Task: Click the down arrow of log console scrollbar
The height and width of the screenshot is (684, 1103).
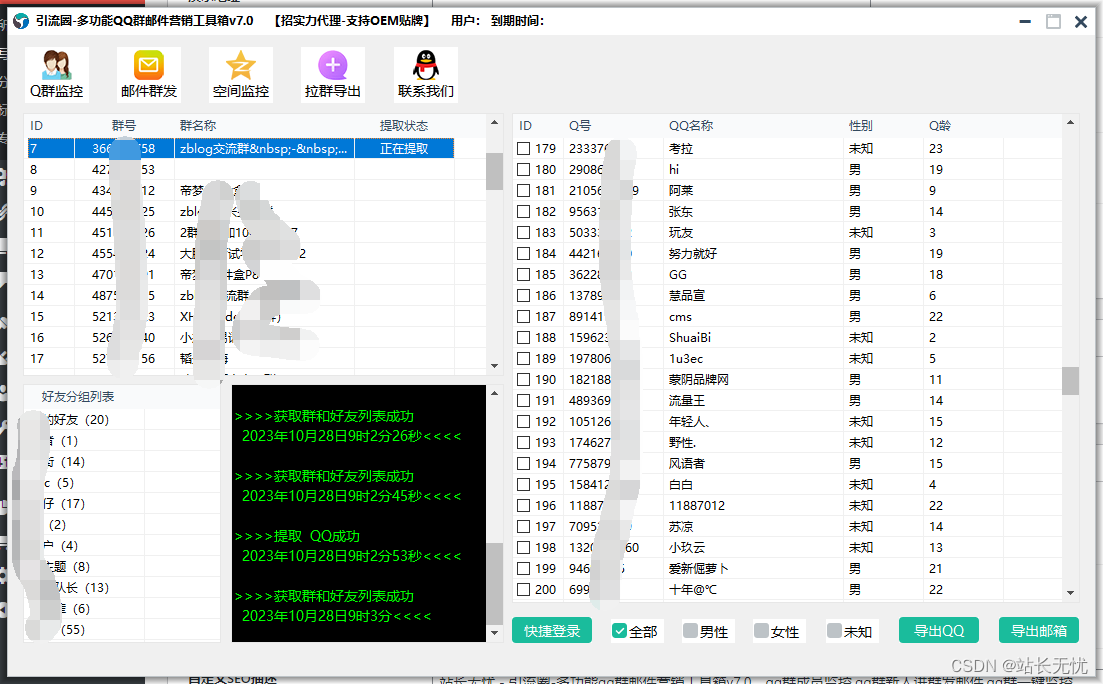Action: pyautogui.click(x=495, y=633)
